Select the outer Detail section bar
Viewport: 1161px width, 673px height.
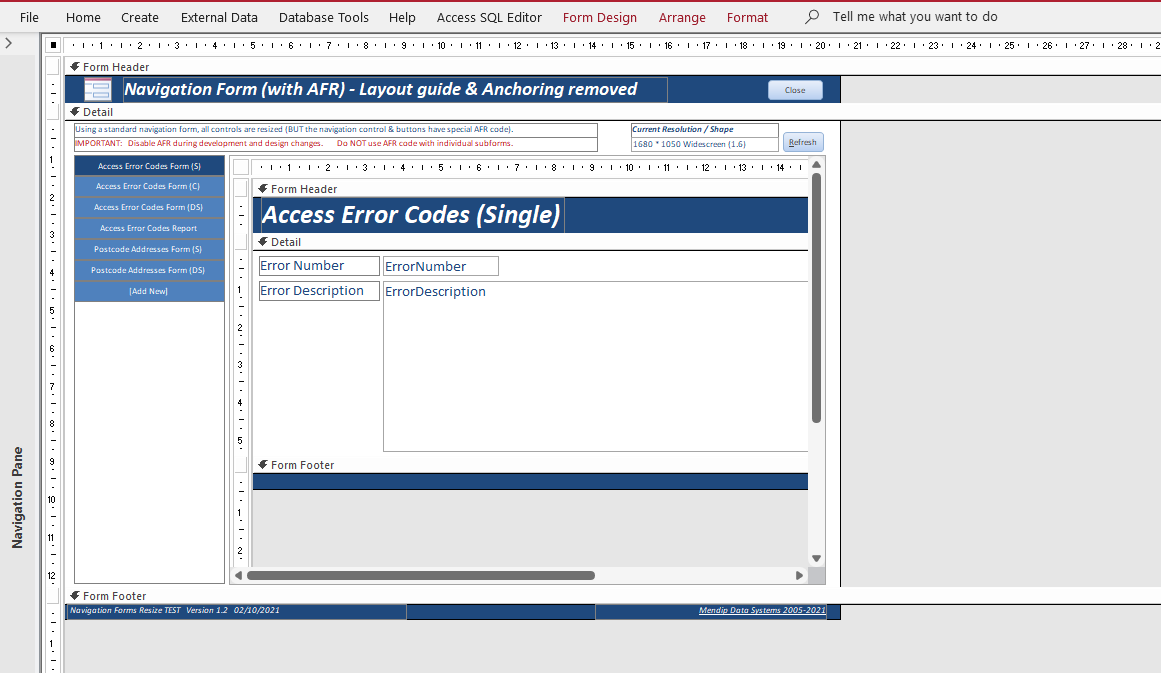pos(613,112)
